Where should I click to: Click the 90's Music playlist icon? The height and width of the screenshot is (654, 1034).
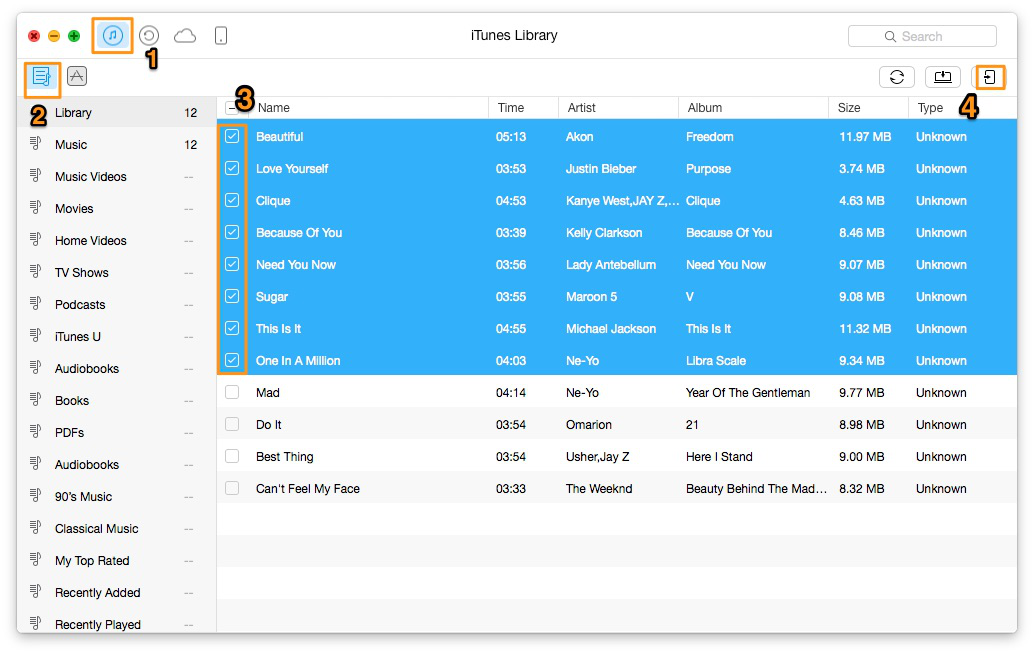[36, 495]
